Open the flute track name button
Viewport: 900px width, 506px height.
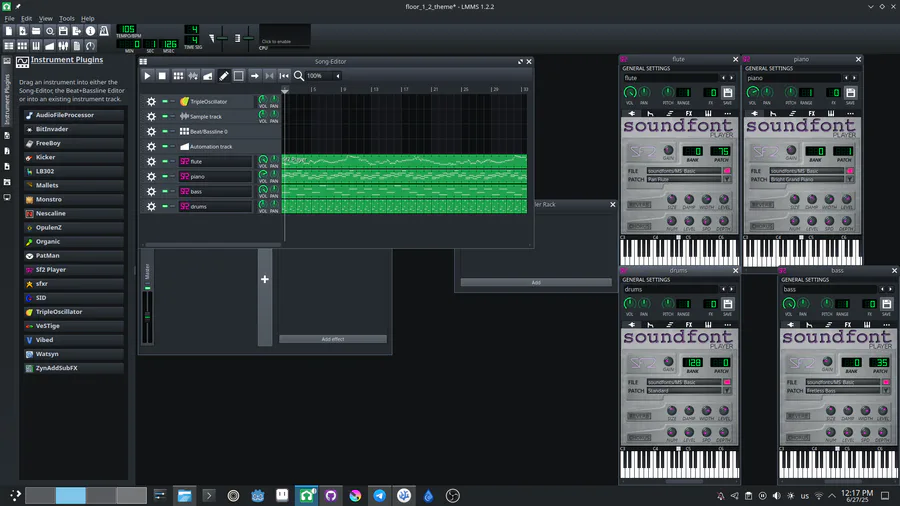[215, 162]
